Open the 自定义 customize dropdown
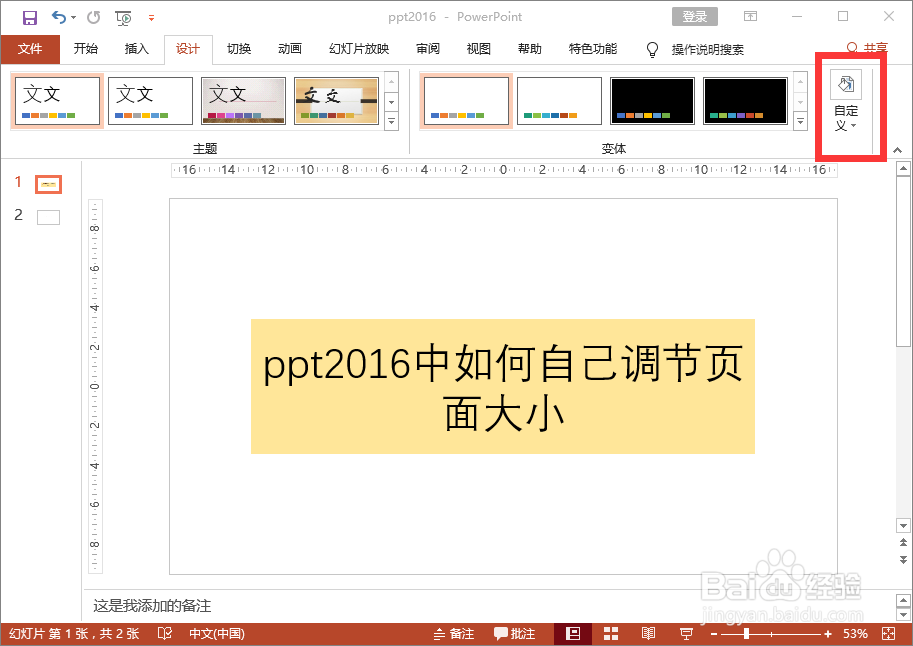Screen dimensions: 913x646 846,102
